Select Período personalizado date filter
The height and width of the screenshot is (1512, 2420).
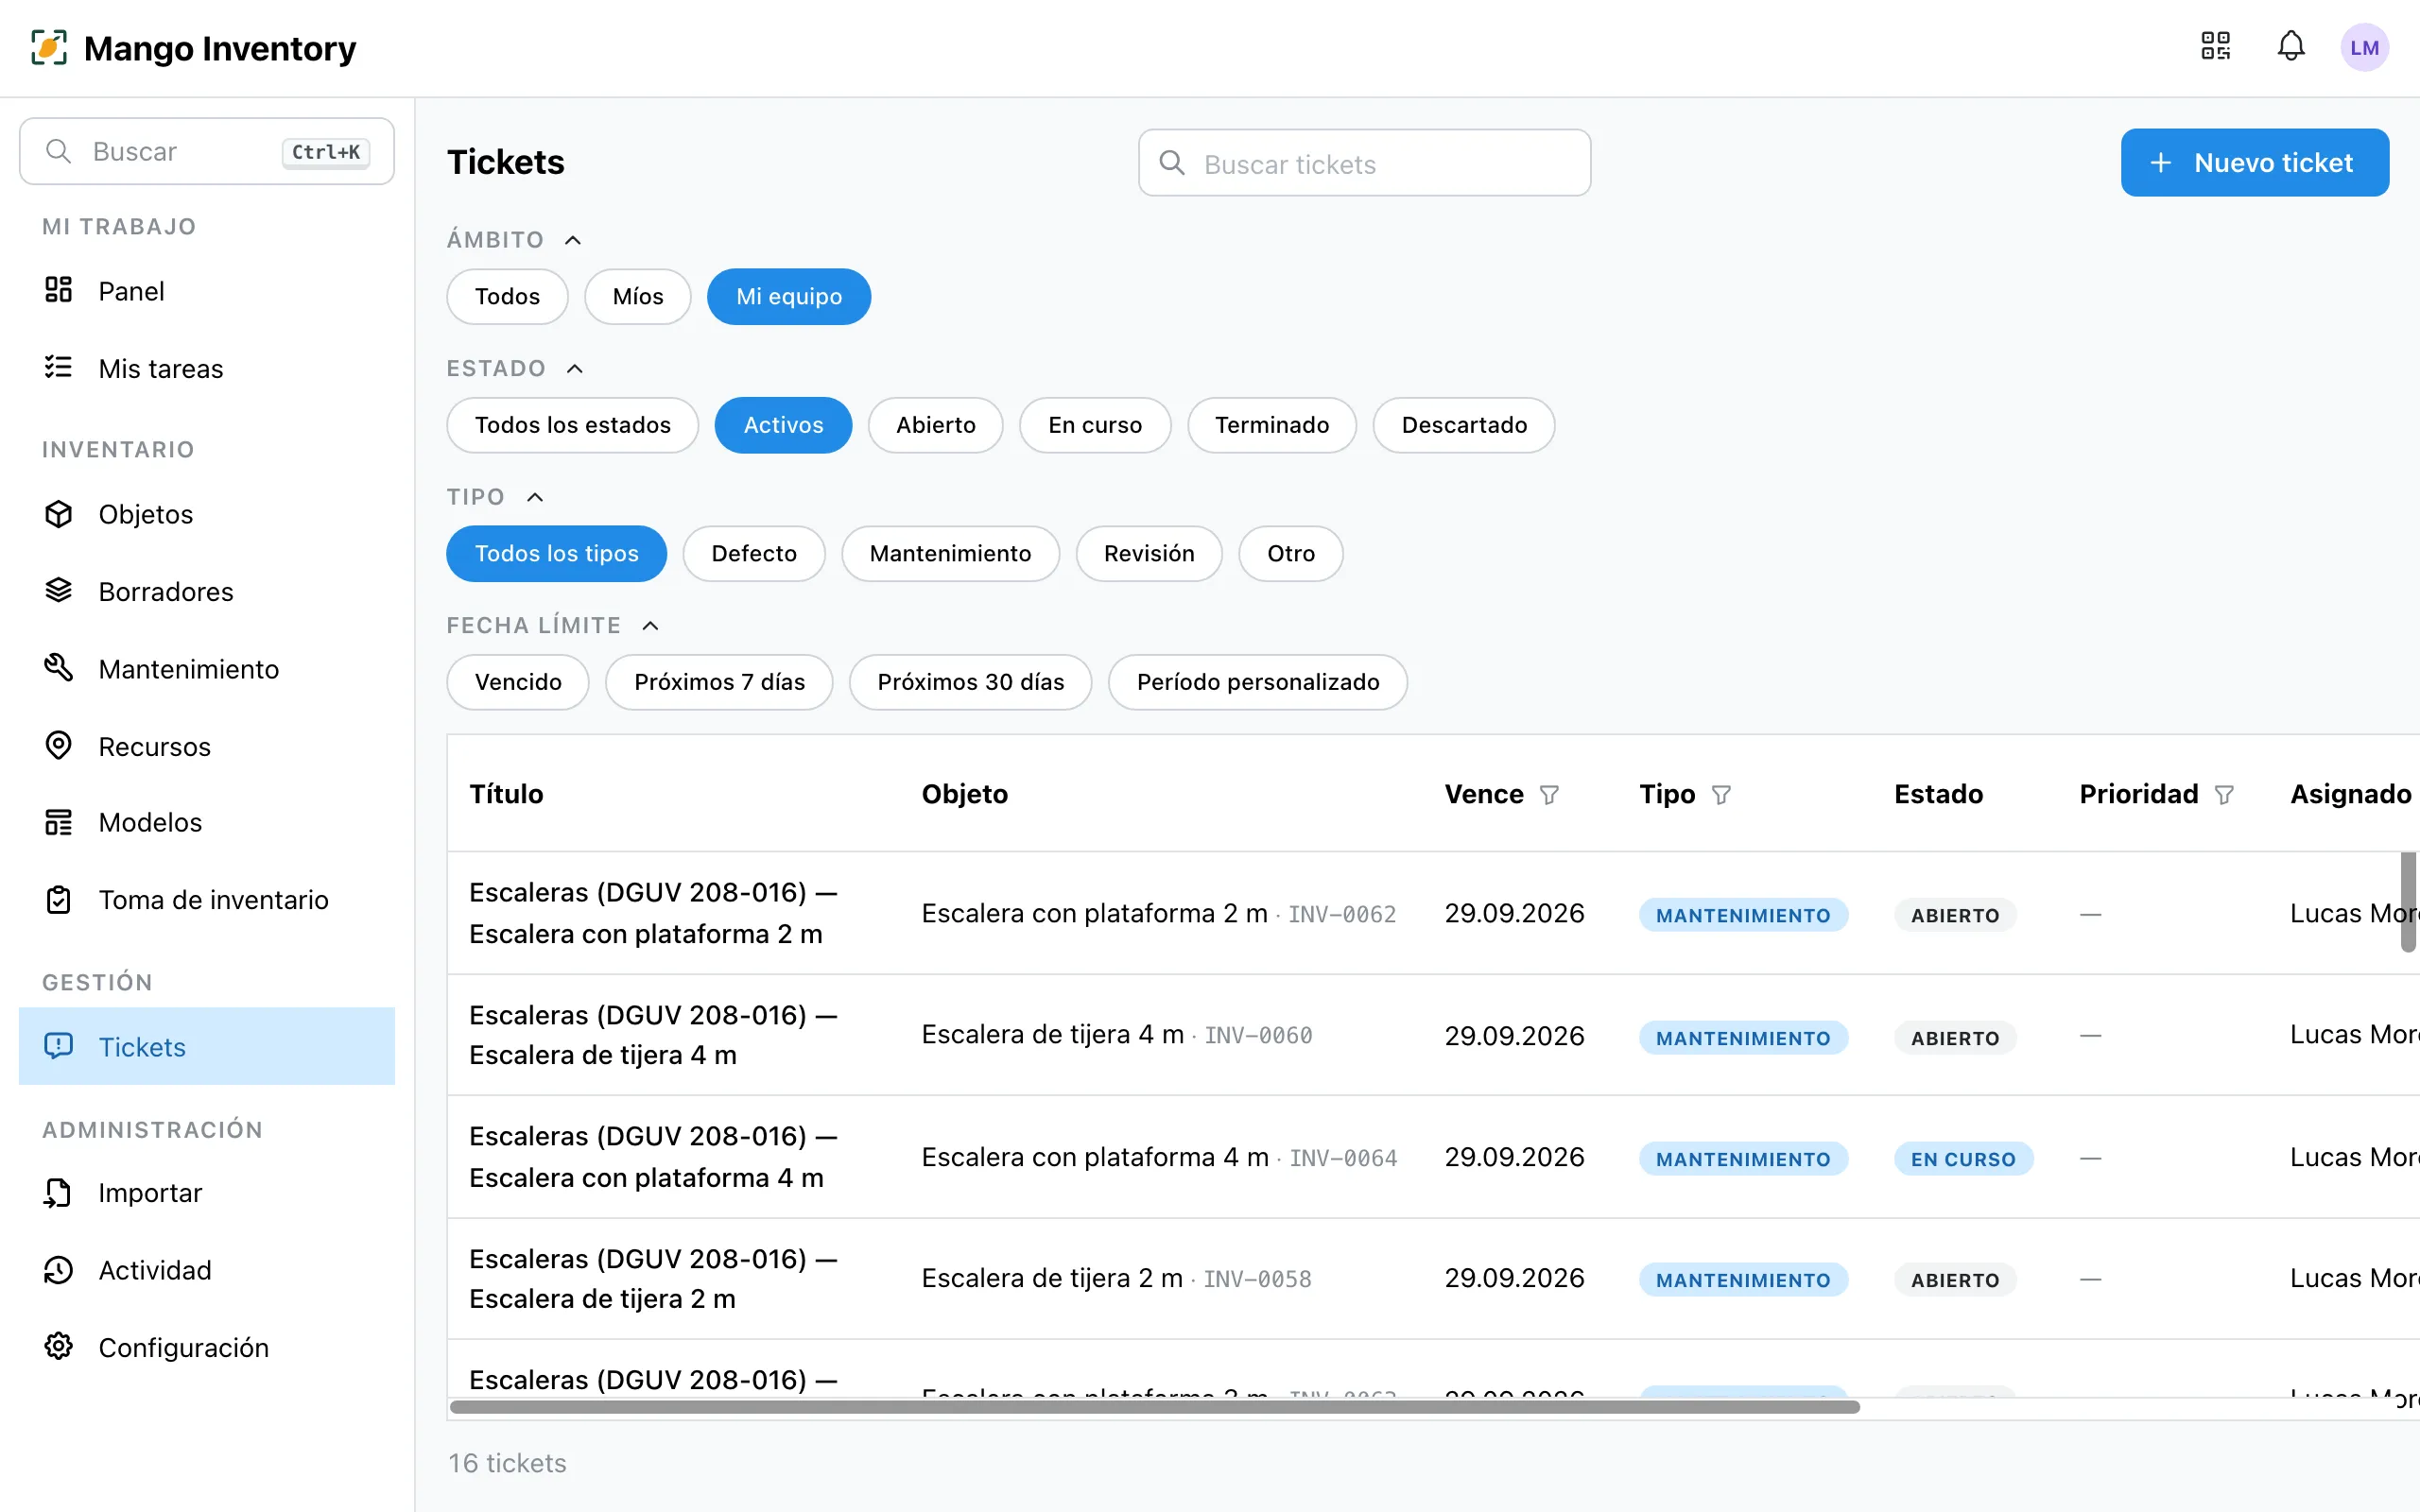[1258, 682]
